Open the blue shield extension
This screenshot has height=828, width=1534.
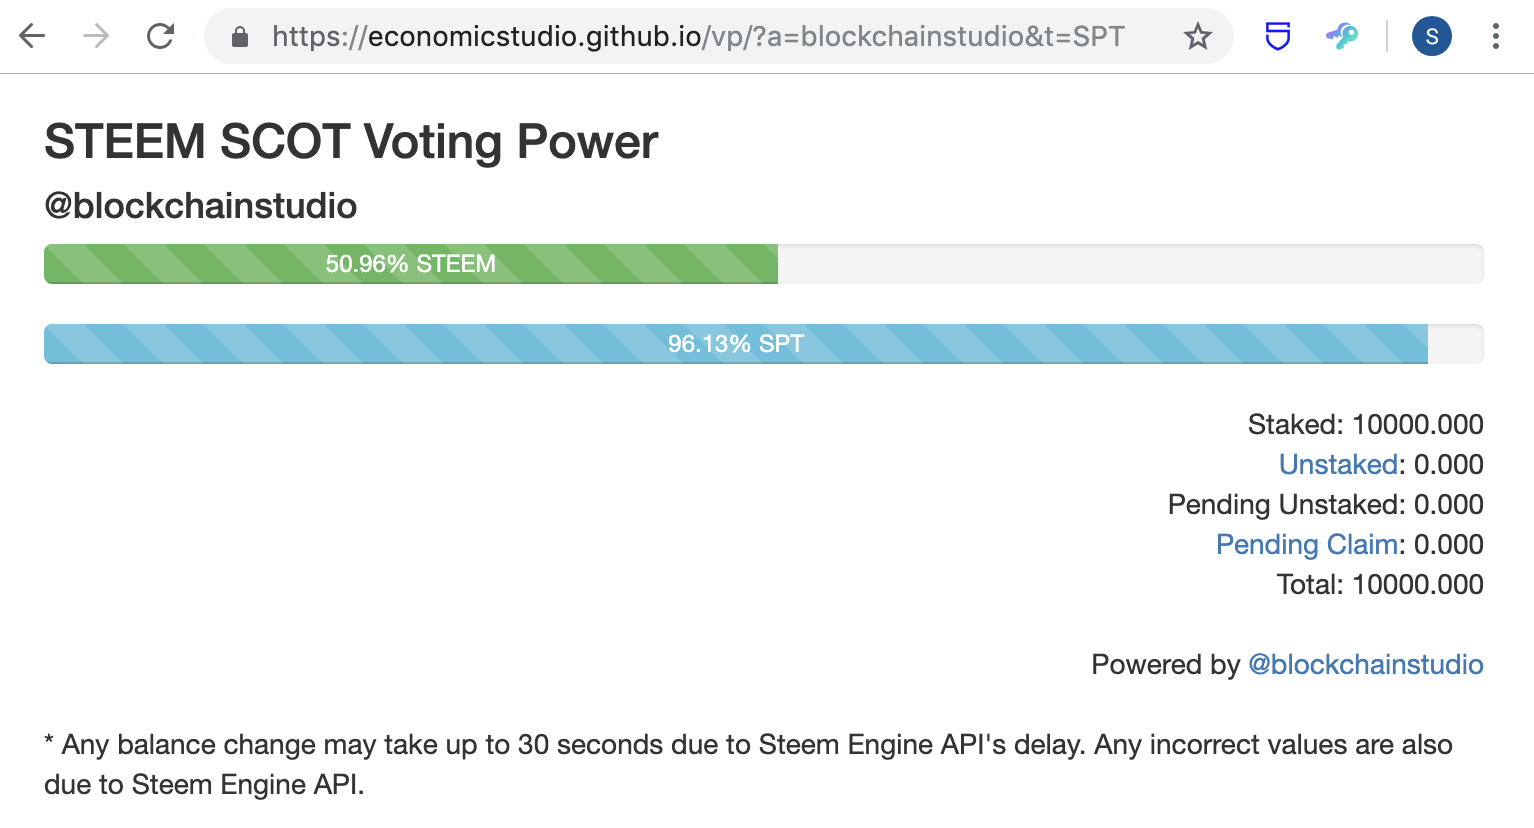coord(1277,37)
